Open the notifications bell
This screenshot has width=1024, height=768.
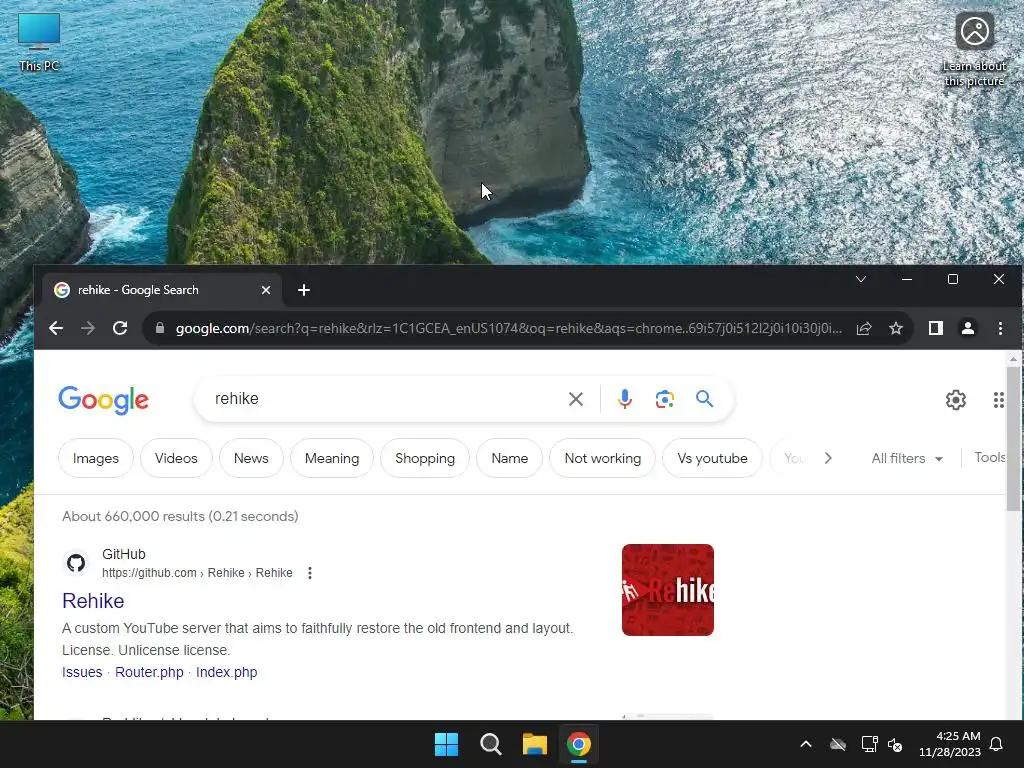pyautogui.click(x=997, y=744)
